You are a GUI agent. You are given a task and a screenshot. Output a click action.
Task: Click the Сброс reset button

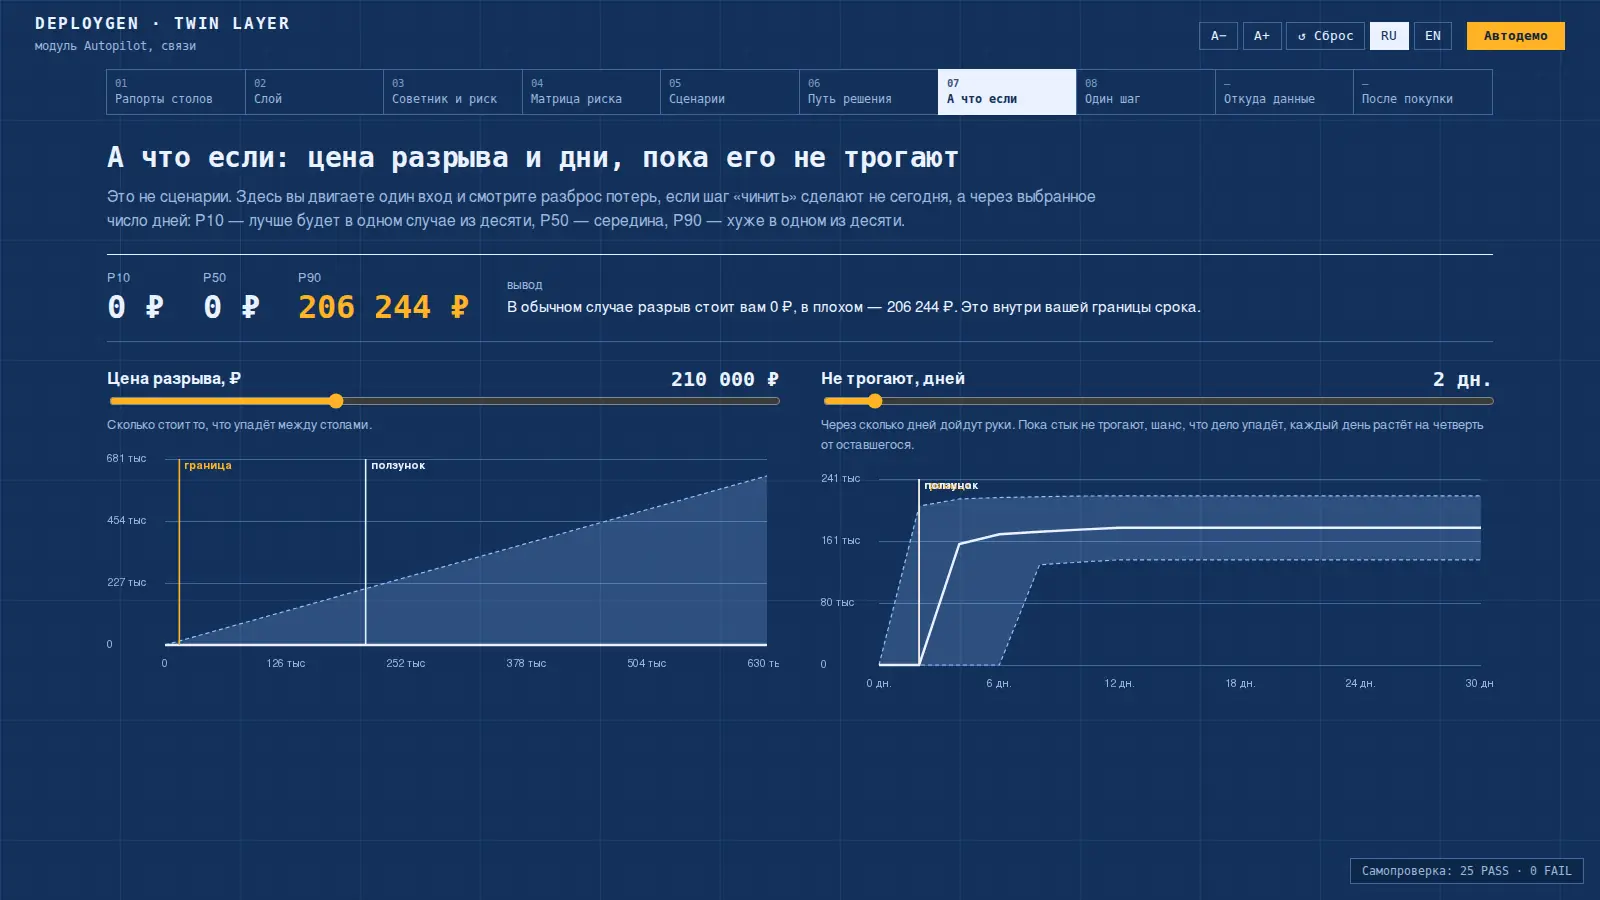pos(1326,36)
